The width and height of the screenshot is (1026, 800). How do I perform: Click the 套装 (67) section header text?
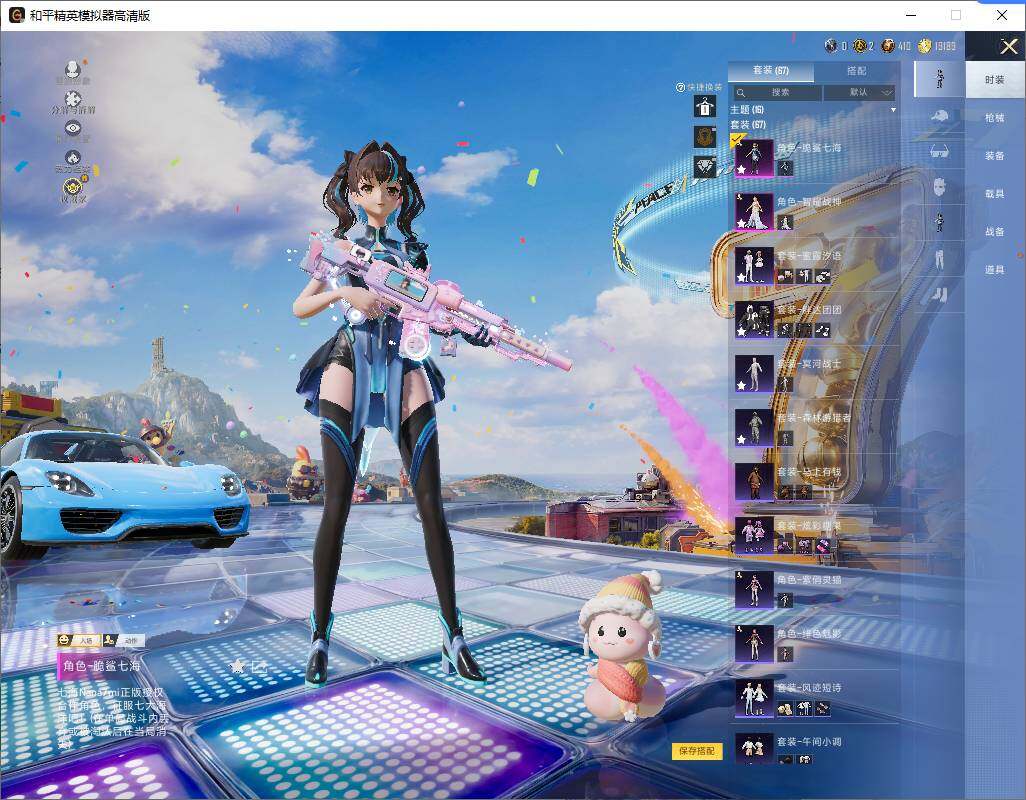[748, 124]
